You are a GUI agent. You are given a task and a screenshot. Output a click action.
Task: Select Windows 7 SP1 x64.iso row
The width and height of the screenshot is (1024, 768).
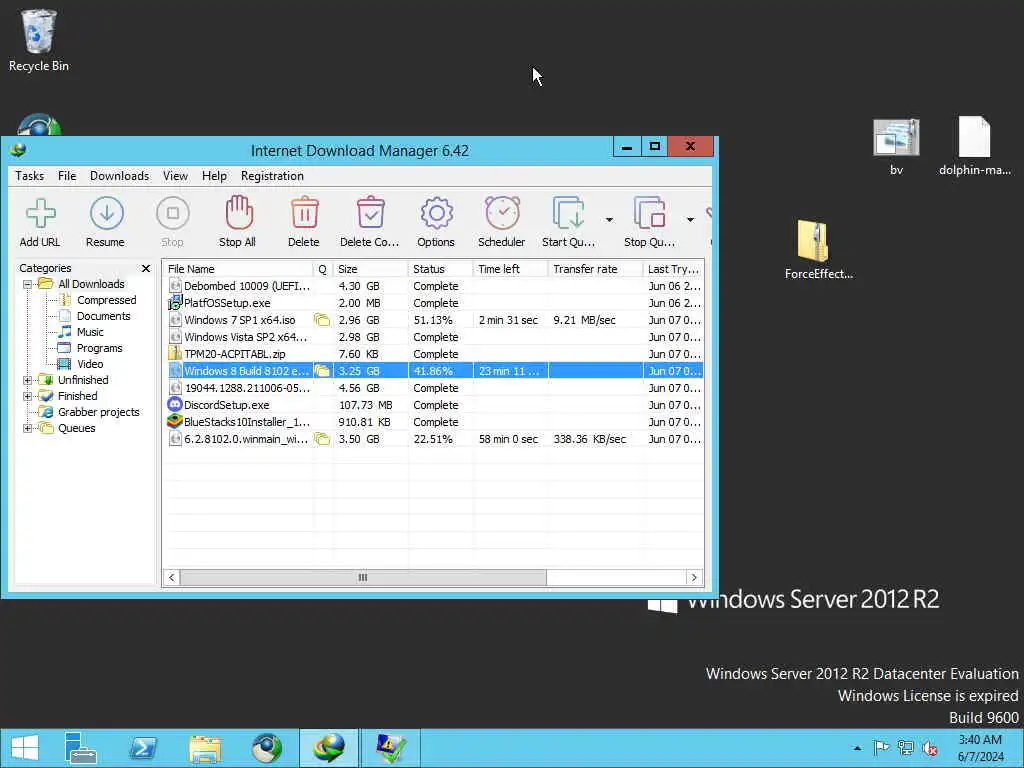[434, 320]
